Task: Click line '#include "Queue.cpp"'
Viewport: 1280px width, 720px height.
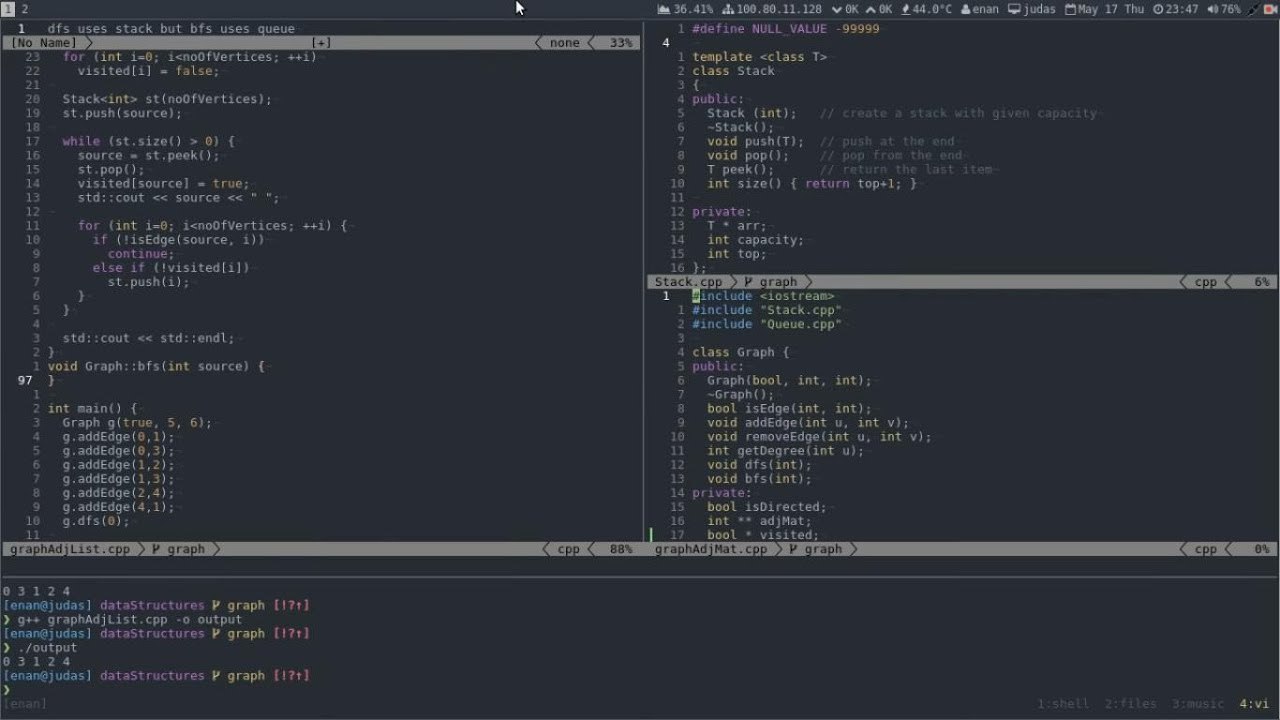Action: [x=767, y=324]
